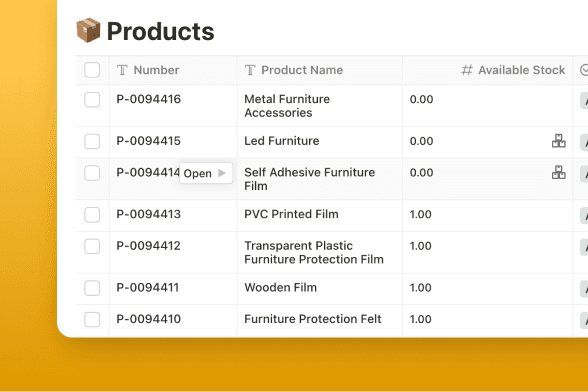Viewport: 588px width, 392px height.
Task: Click the stock boxes icon in Led Furniture row
Action: pyautogui.click(x=558, y=141)
